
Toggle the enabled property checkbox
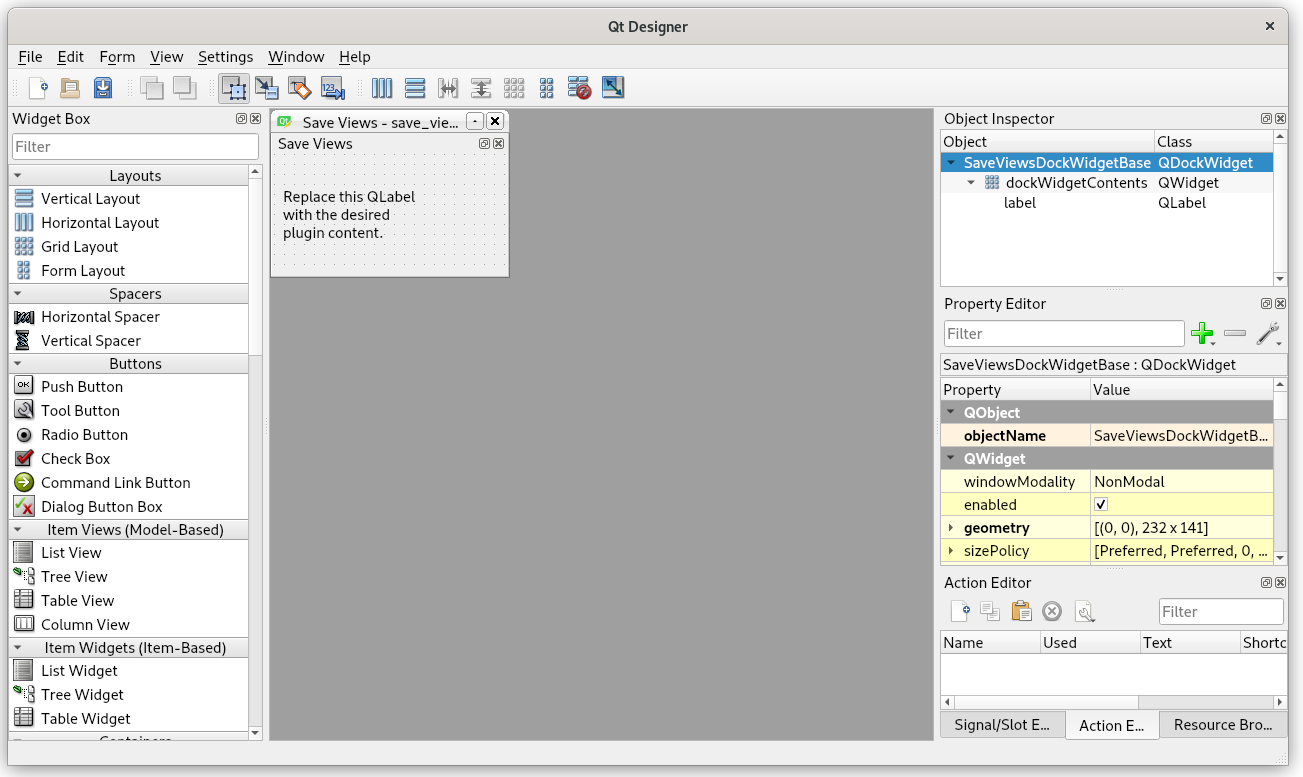point(1101,505)
